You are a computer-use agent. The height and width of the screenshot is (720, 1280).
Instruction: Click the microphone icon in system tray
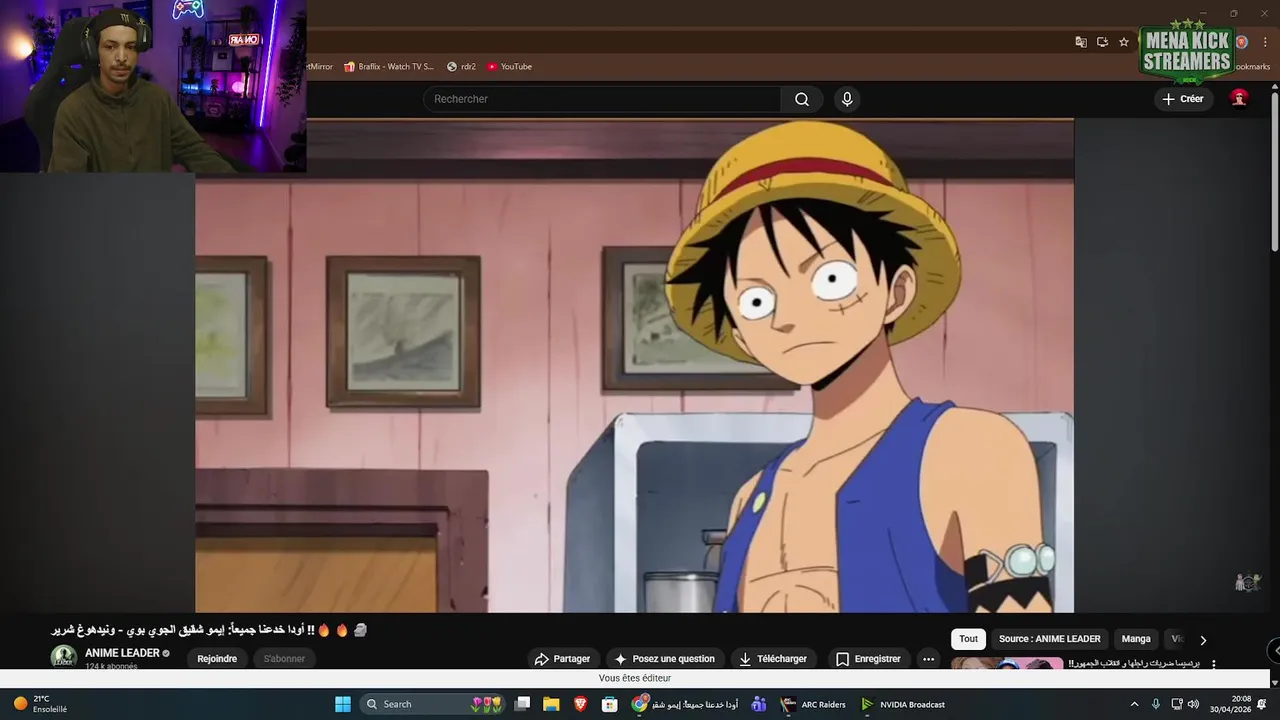(1156, 704)
